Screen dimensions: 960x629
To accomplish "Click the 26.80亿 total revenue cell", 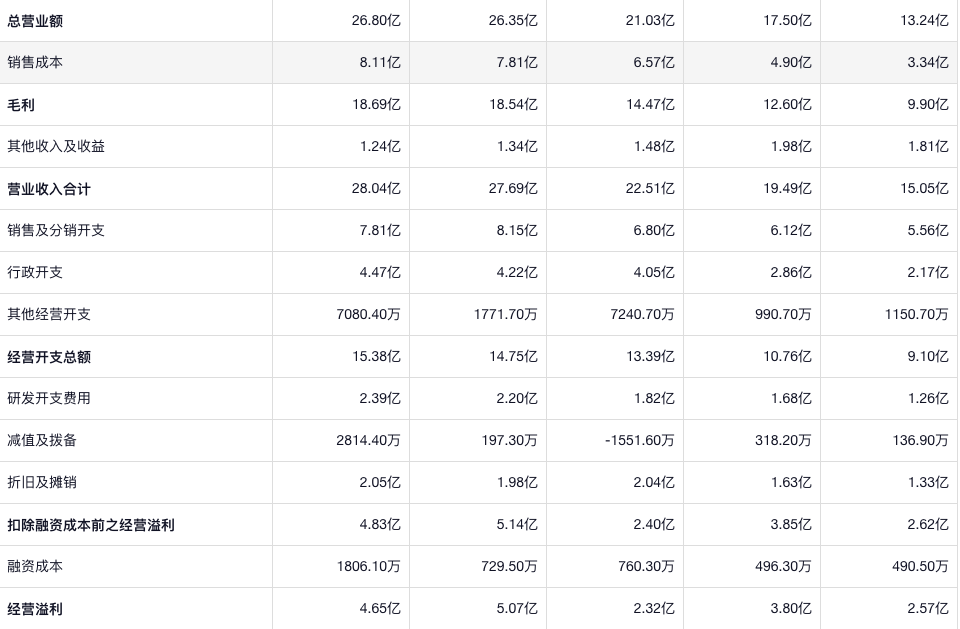I will click(376, 21).
